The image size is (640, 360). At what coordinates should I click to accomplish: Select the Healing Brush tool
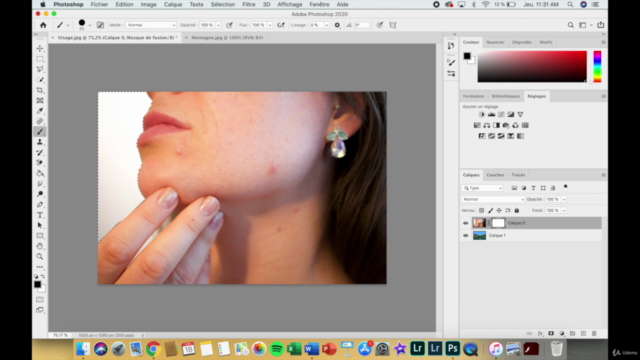click(40, 121)
